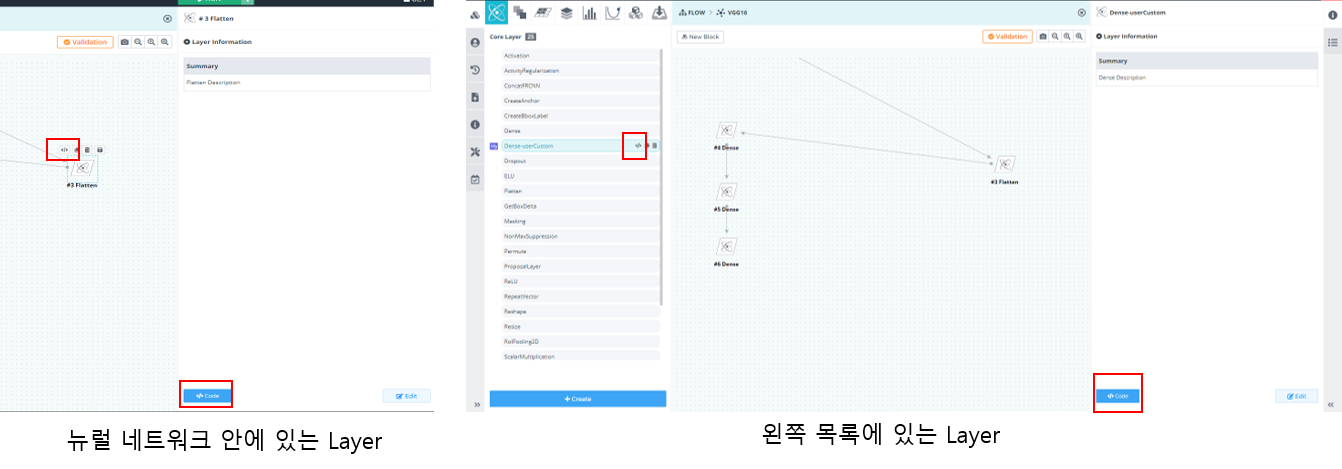Toggle Validation in the VGG16 flow panel
Viewport: 1342px width, 469px height.
[1008, 37]
